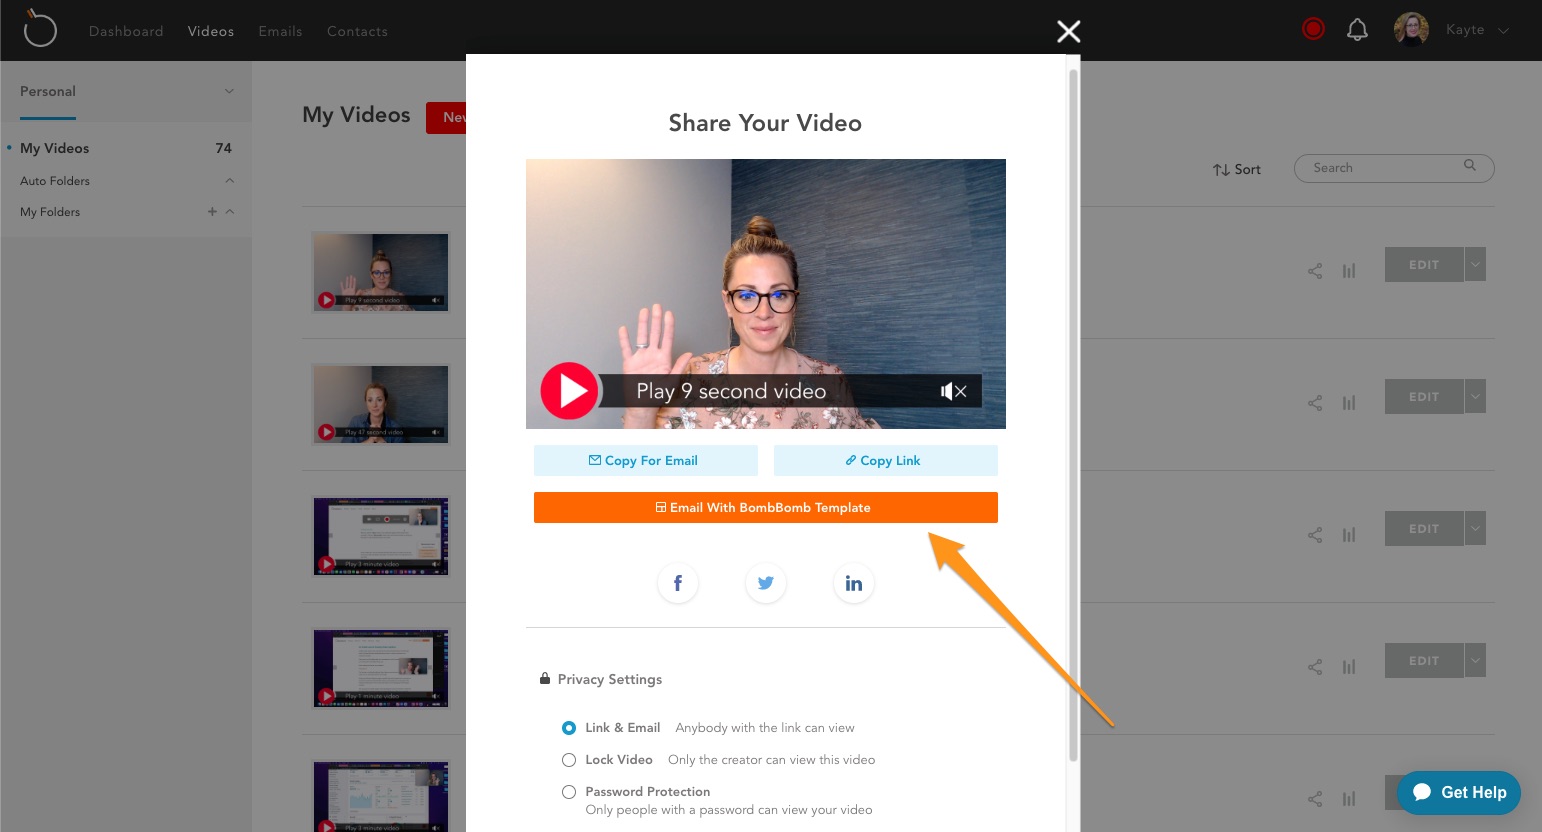The width and height of the screenshot is (1542, 832).
Task: Click Copy For Email button
Action: [x=646, y=461]
